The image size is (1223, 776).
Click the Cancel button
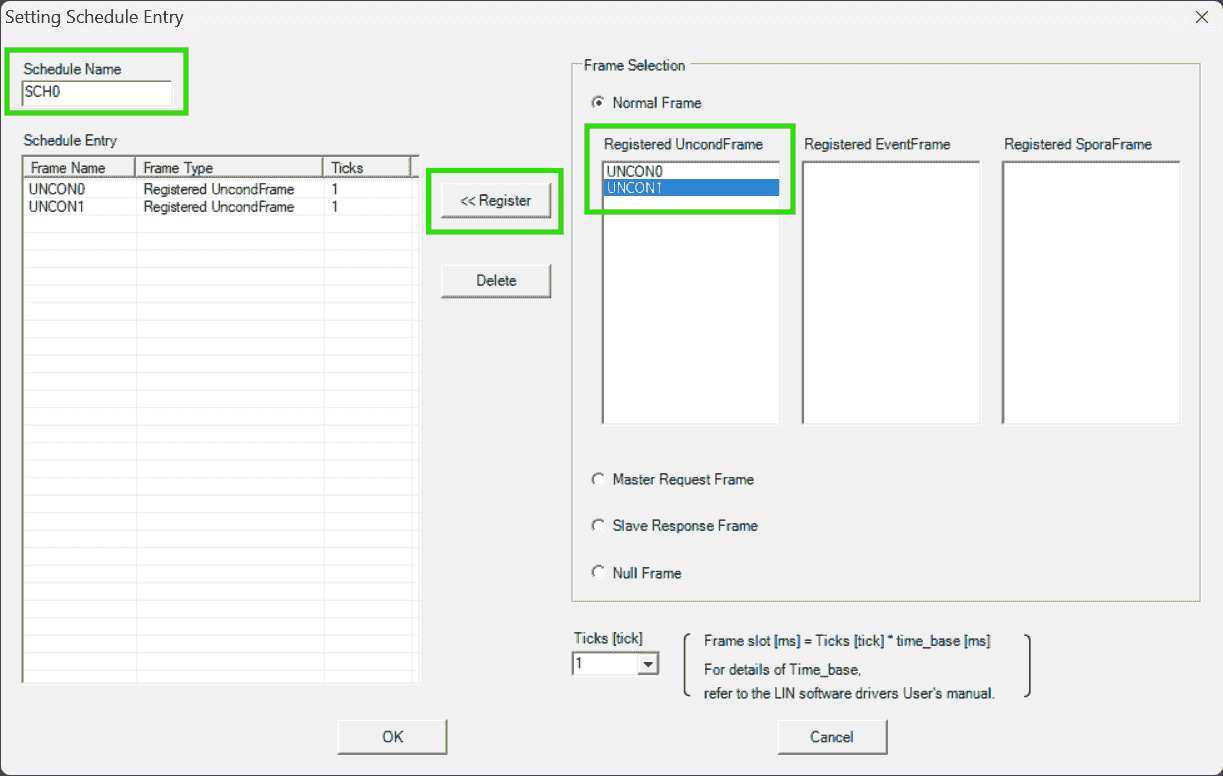832,737
